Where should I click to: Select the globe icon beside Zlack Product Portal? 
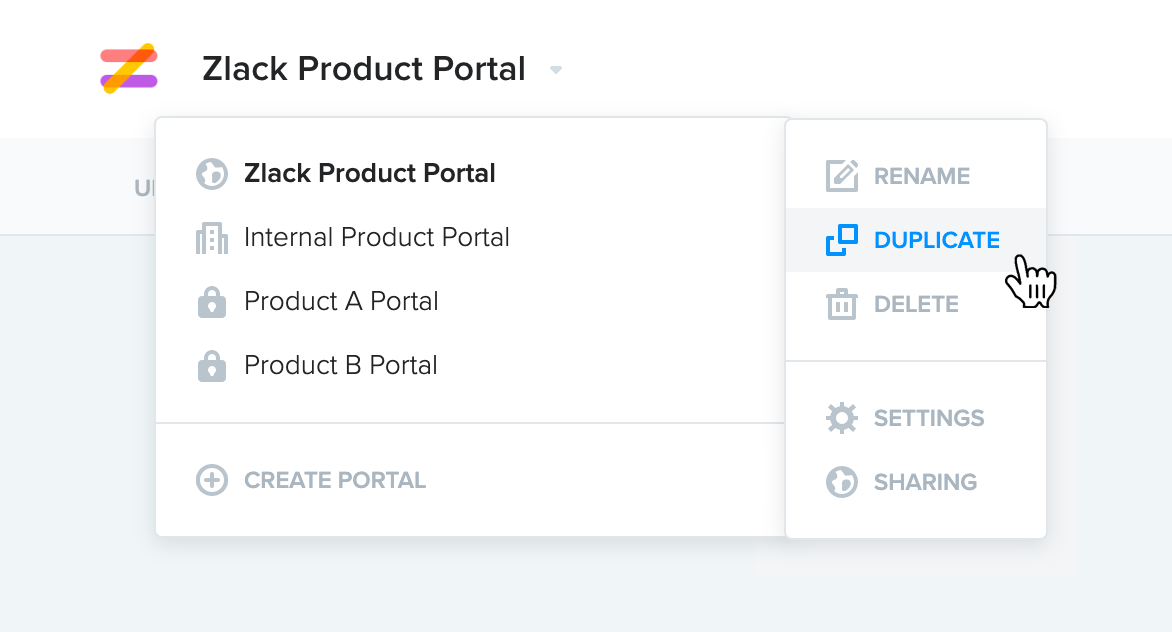[x=212, y=174]
